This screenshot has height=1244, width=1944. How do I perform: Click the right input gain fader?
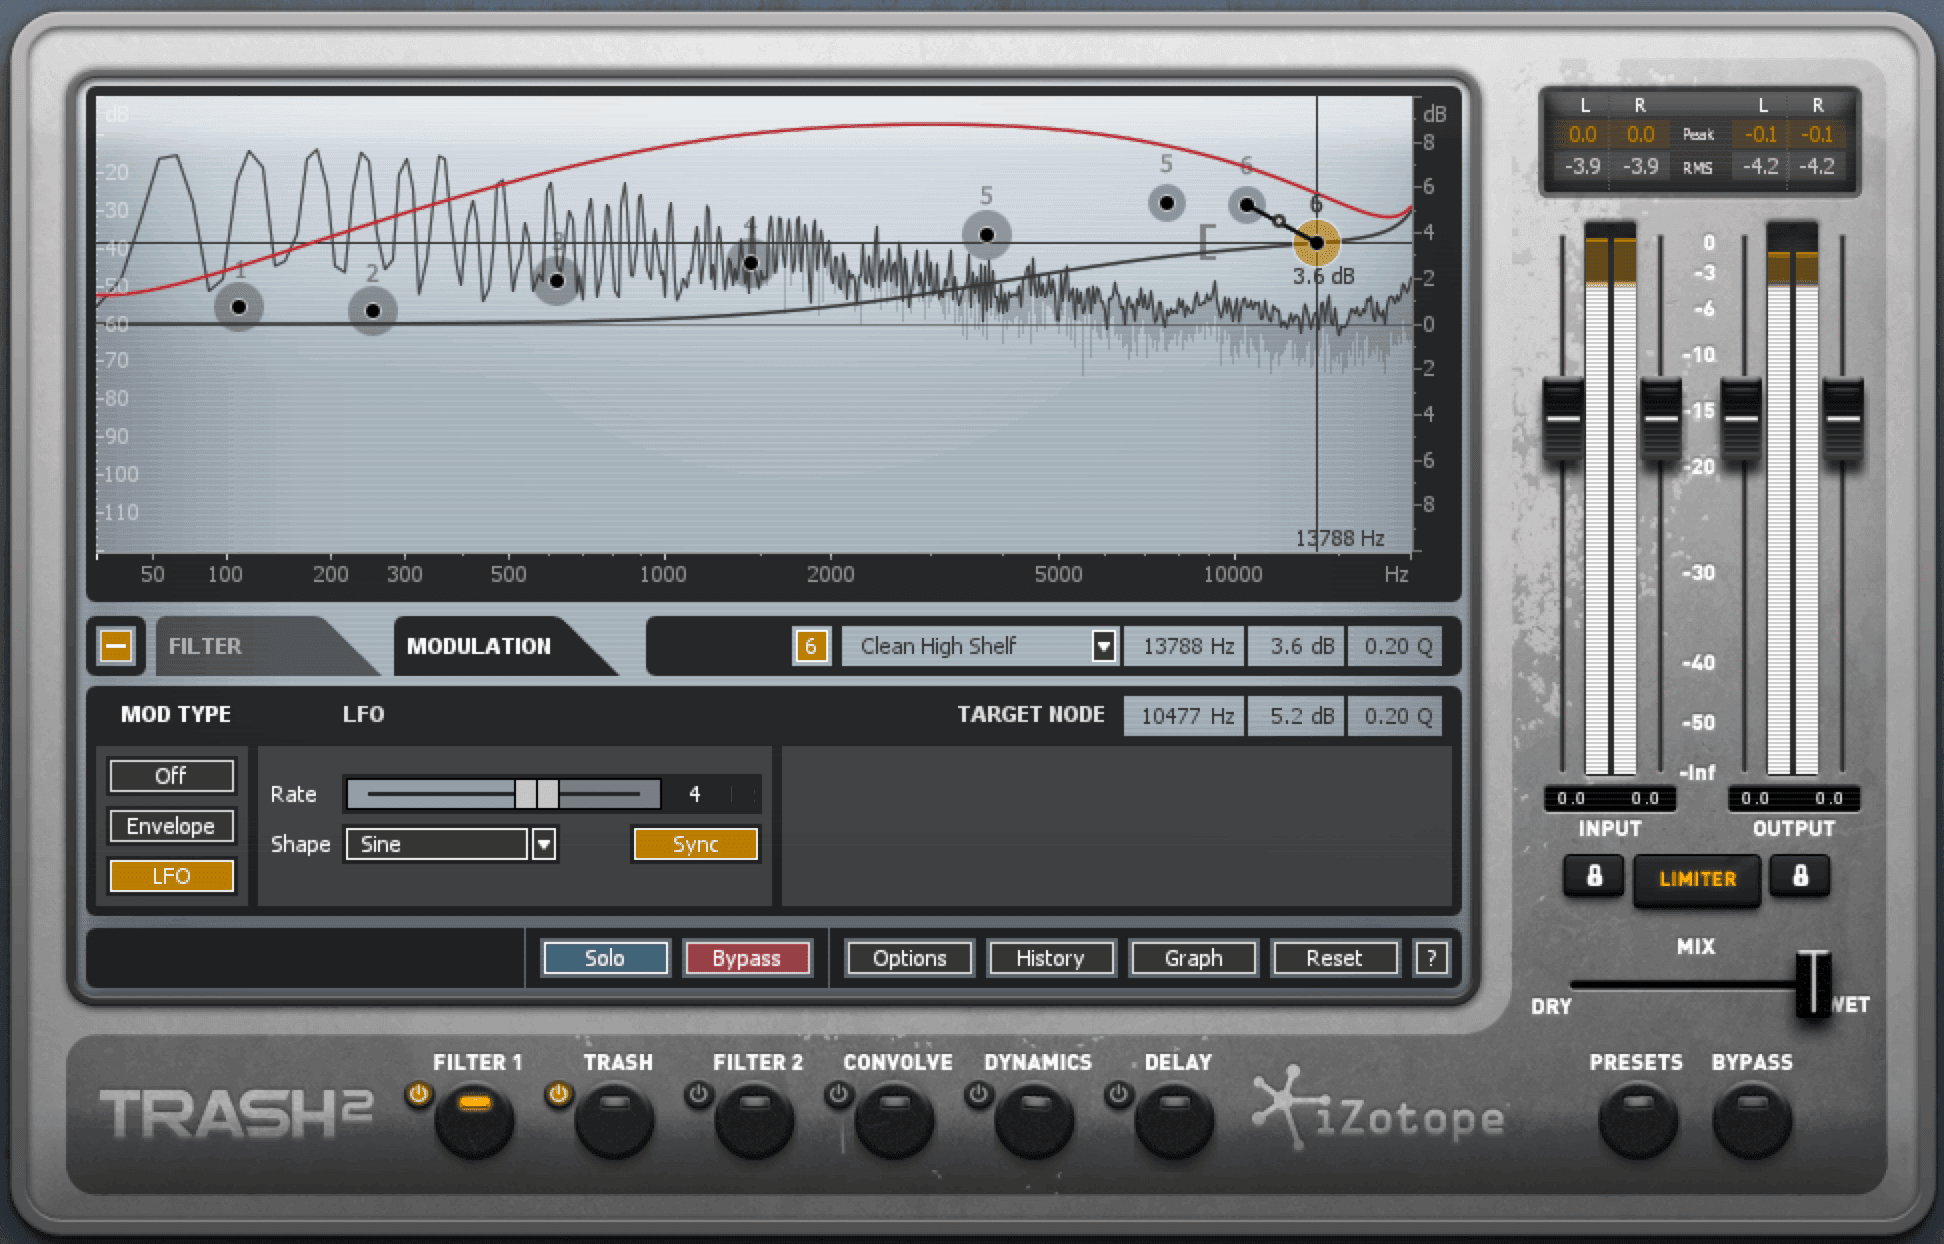1661,419
